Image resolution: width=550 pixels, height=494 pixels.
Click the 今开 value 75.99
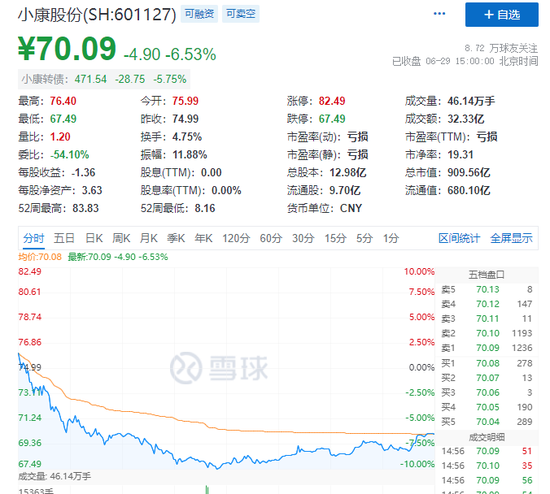185,101
